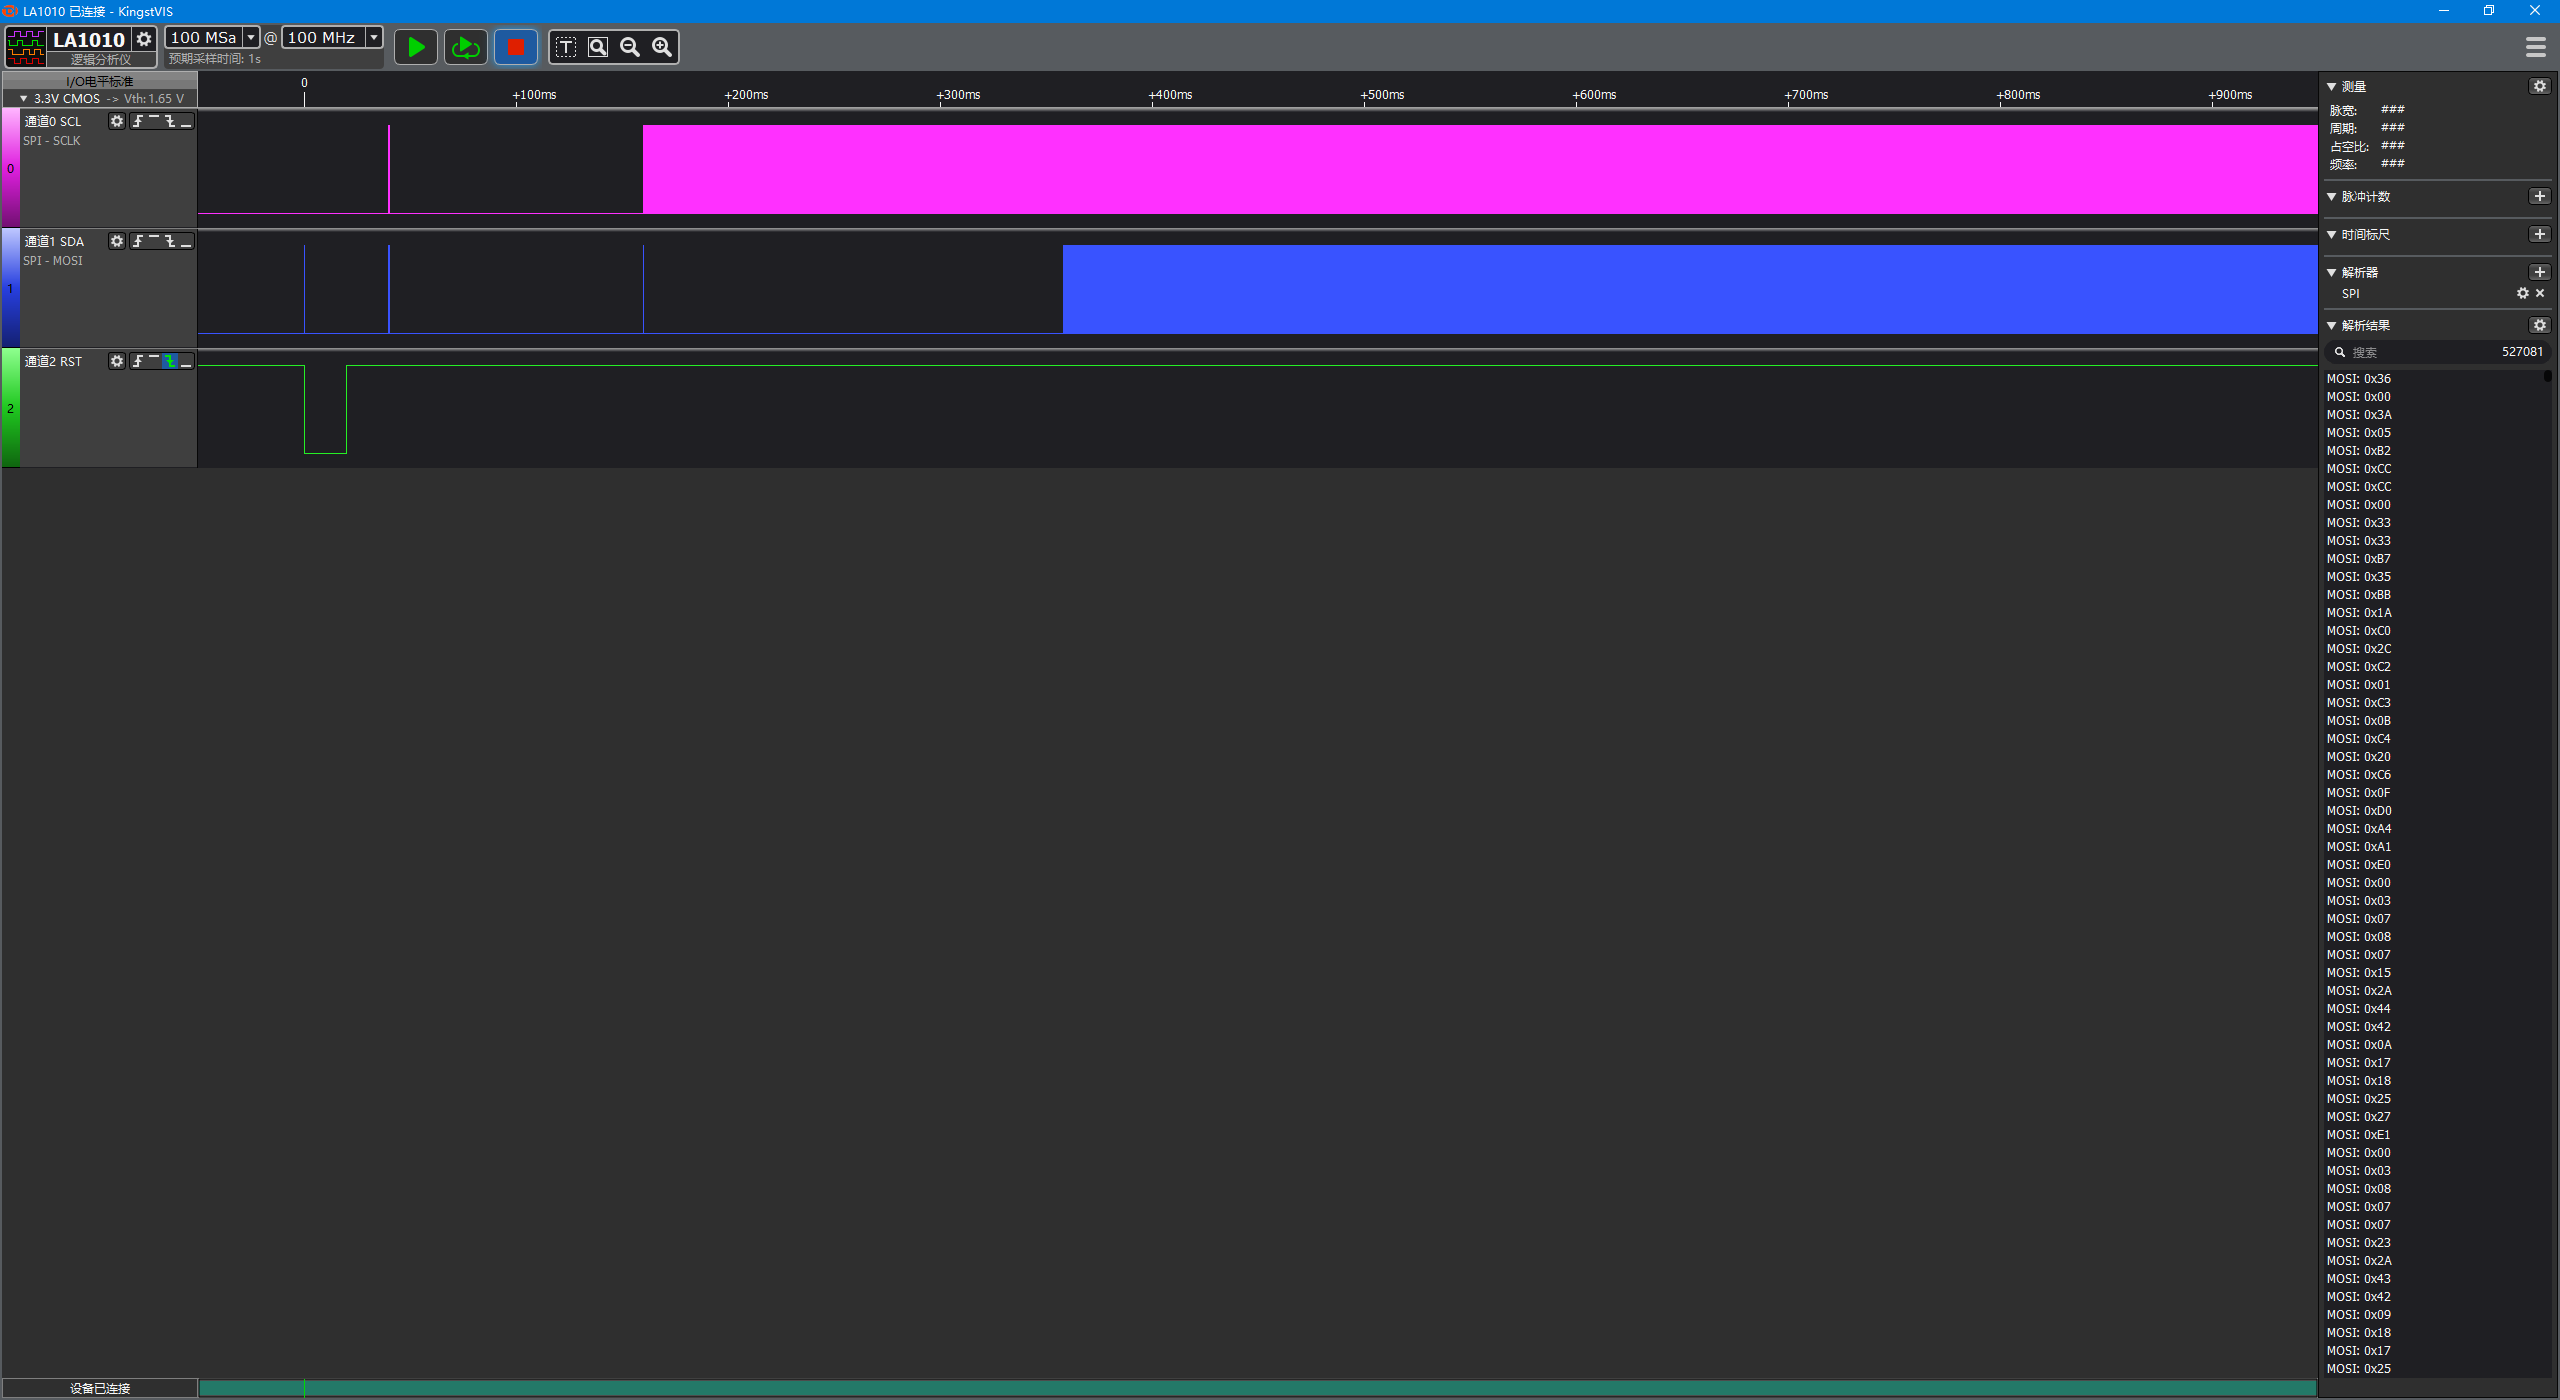The width and height of the screenshot is (2560, 1400).
Task: Click the search magnifier icon in results
Action: pos(2340,352)
